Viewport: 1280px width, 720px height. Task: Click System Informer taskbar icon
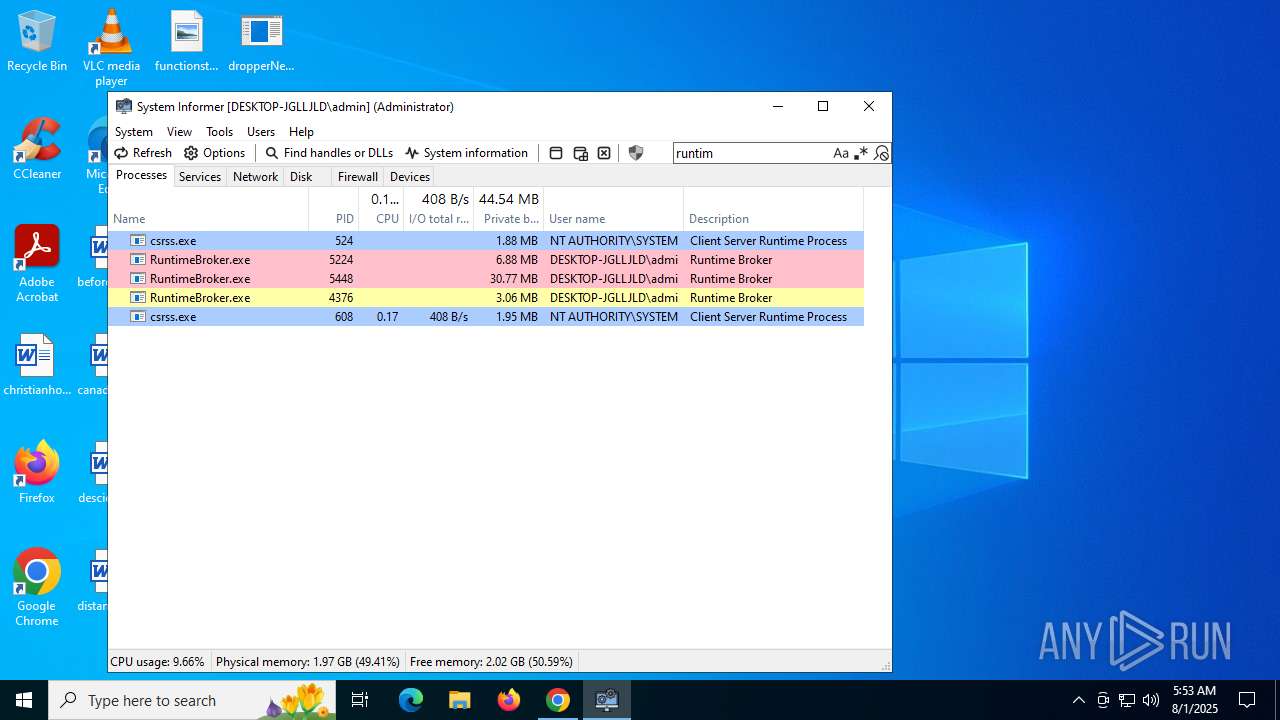coord(607,700)
